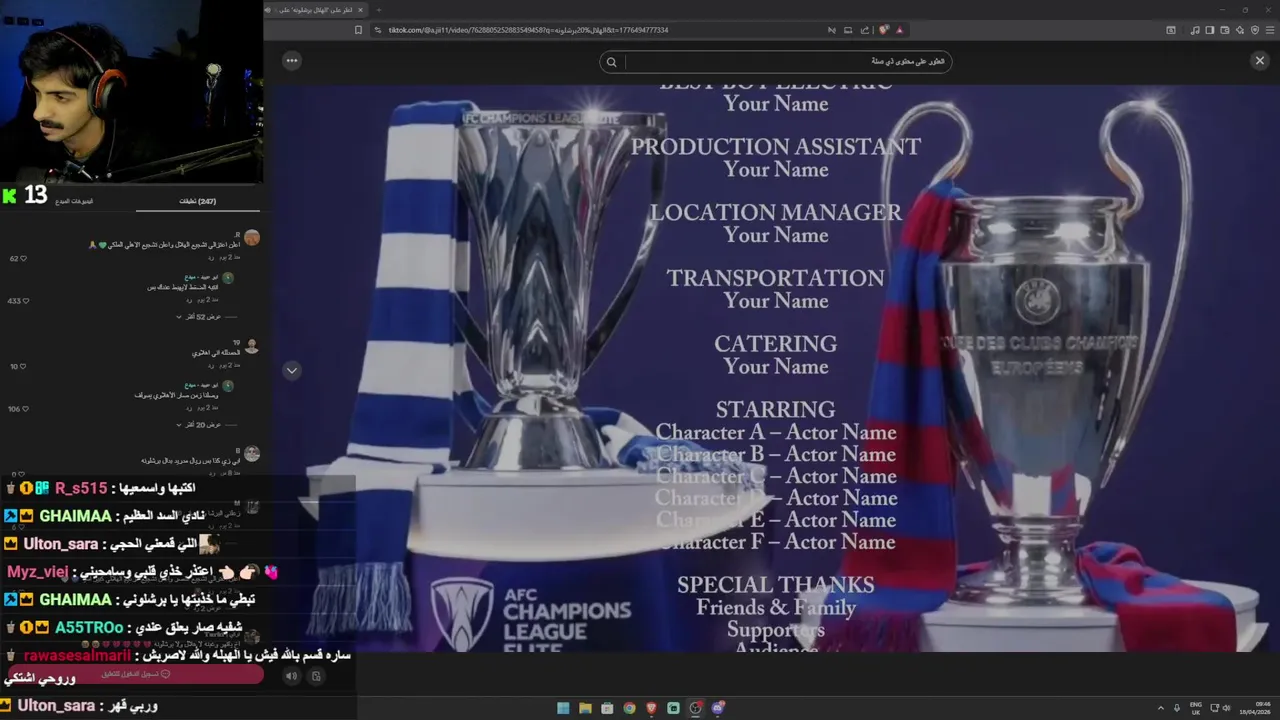Open the playlist music note icon
1280x720 pixels.
coord(1195,30)
